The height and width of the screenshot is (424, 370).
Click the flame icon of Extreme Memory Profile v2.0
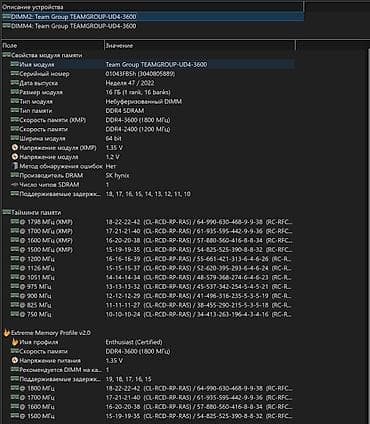click(x=7, y=332)
